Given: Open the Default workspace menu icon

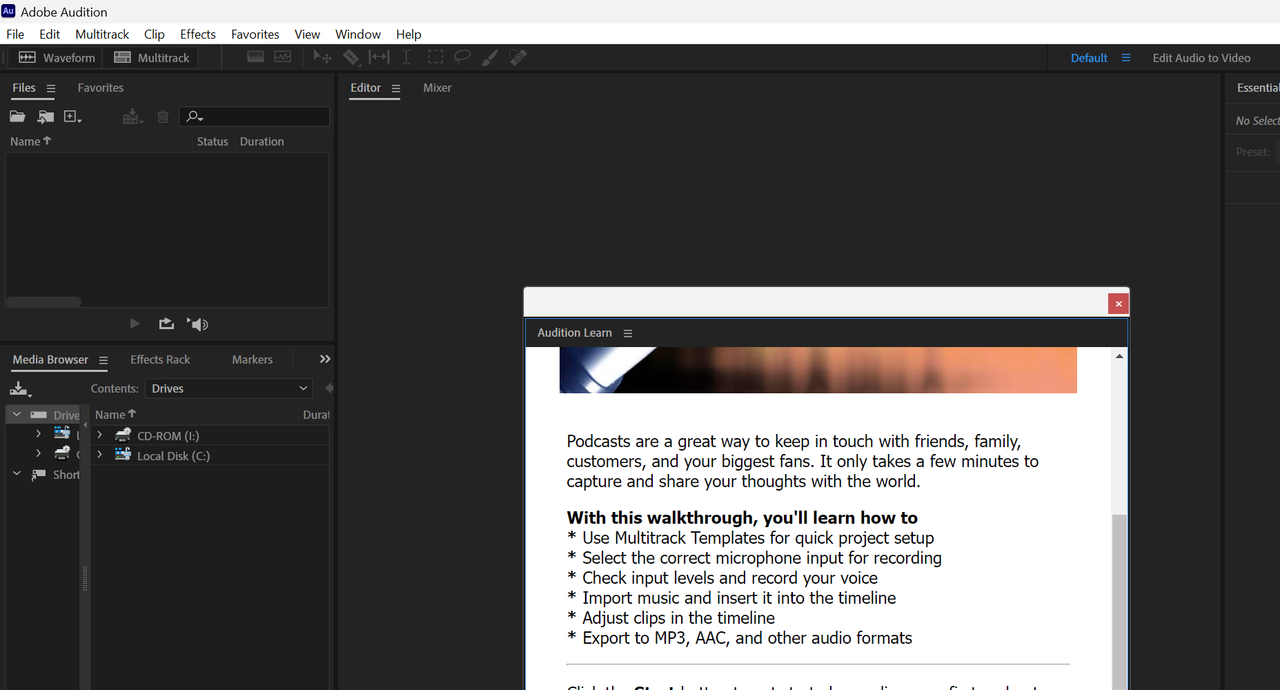Looking at the screenshot, I should [x=1126, y=58].
